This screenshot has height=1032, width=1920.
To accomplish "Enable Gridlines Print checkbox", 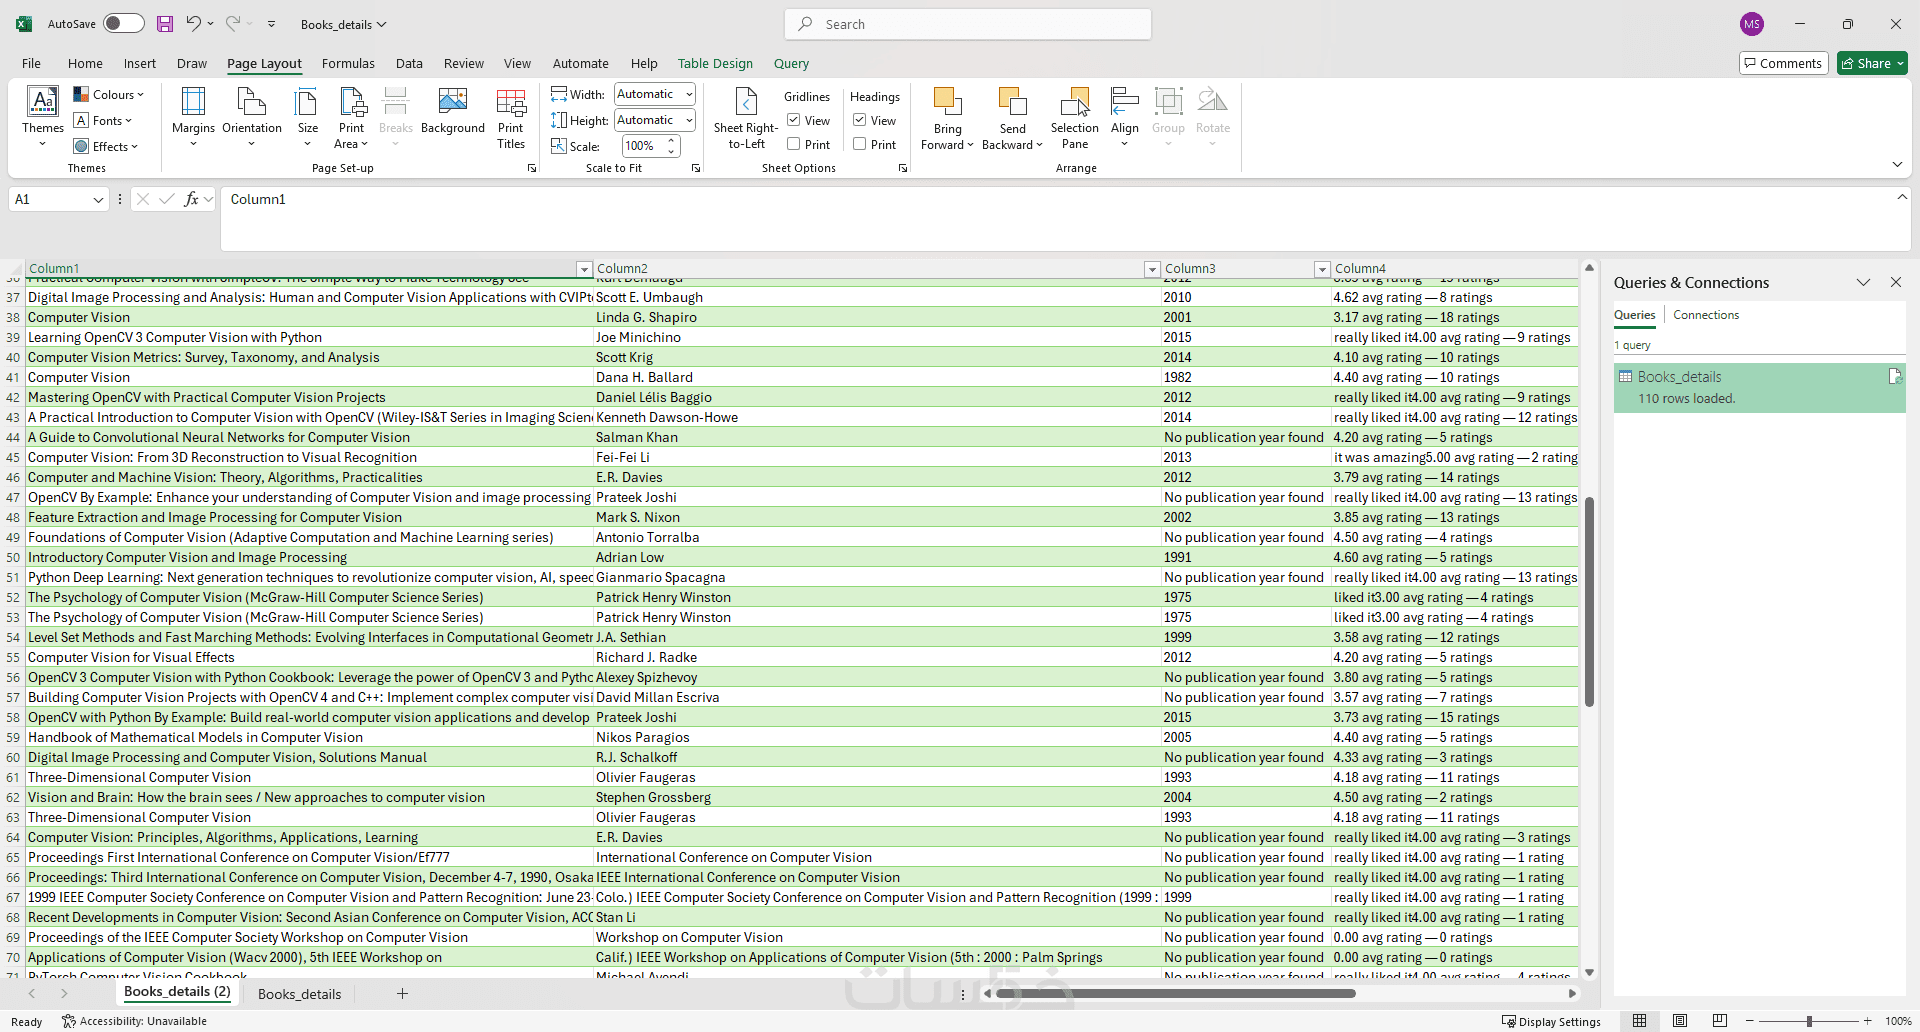I will click(794, 144).
